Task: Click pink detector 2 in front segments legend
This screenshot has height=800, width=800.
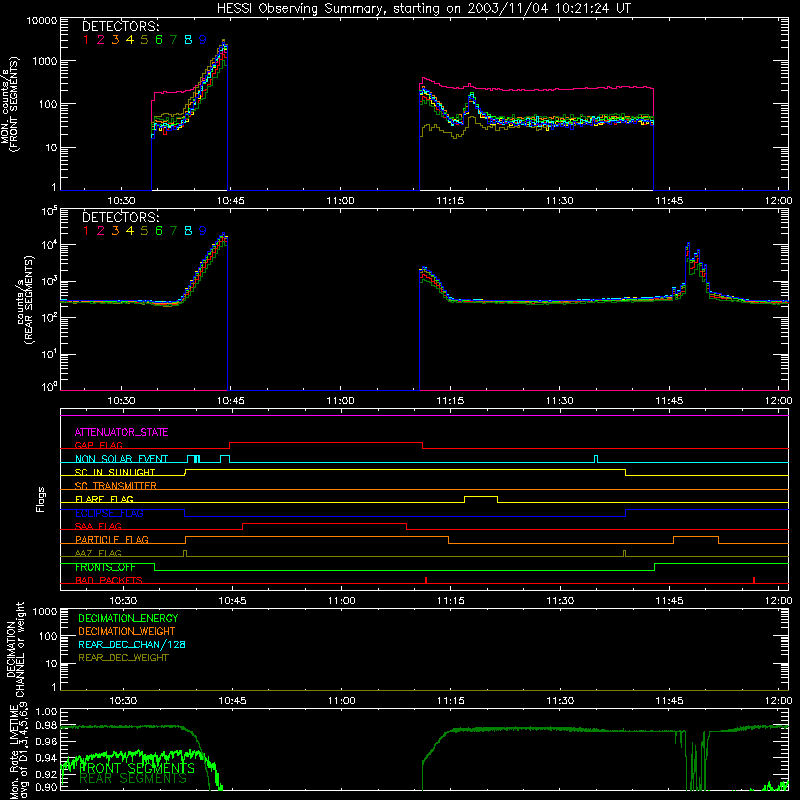Action: click(x=101, y=40)
